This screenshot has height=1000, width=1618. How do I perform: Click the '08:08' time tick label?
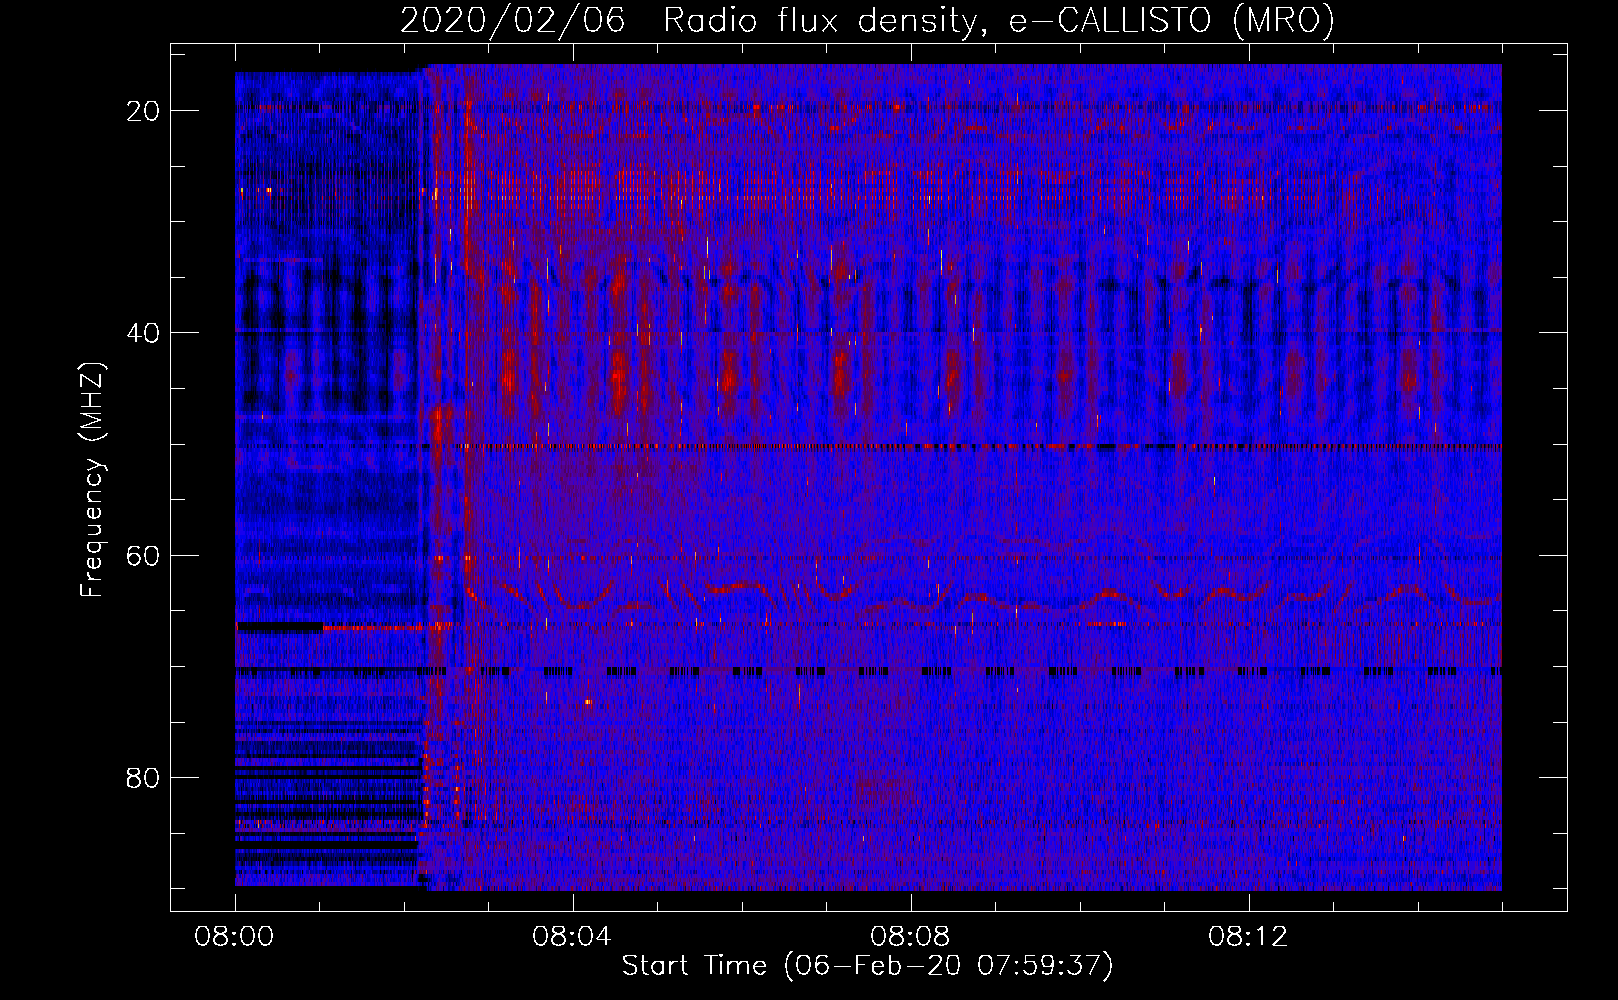click(x=911, y=937)
